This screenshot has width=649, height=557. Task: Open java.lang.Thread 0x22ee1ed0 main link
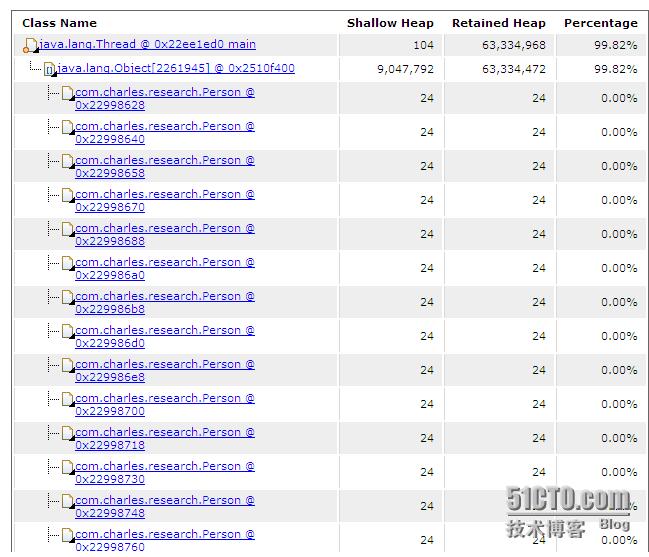[x=147, y=44]
